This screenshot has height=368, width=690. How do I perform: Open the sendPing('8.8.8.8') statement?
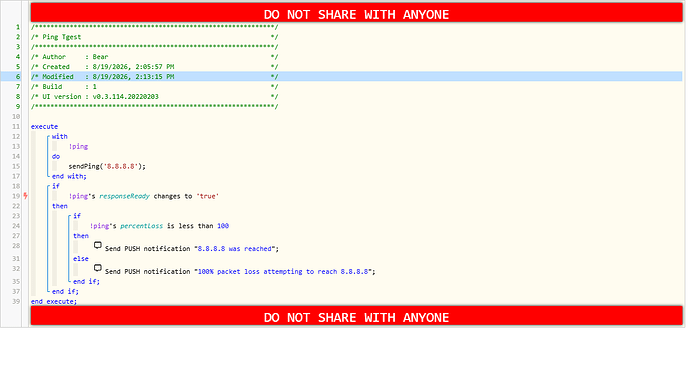107,166
